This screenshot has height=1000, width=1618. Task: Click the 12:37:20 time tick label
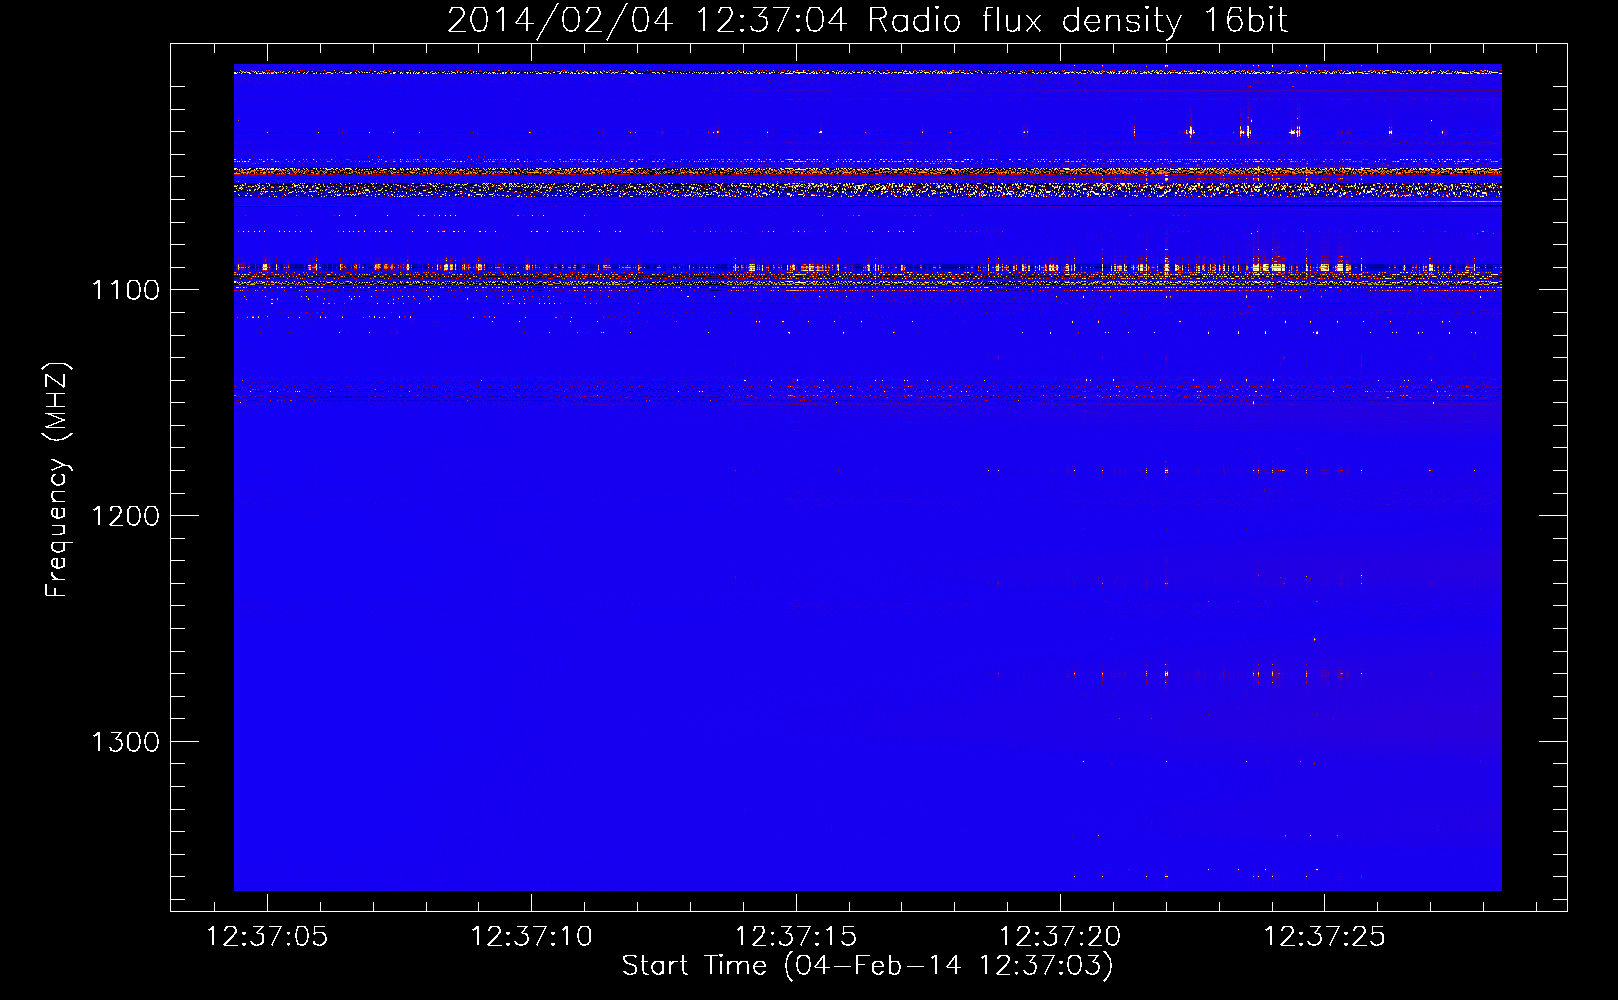1060,937
